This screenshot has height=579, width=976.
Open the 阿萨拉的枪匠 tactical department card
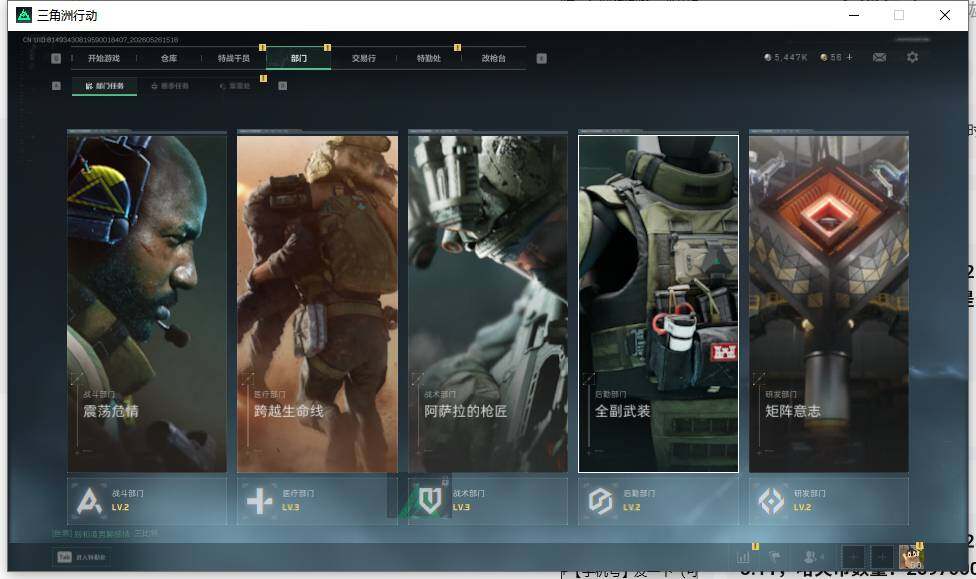tap(488, 304)
